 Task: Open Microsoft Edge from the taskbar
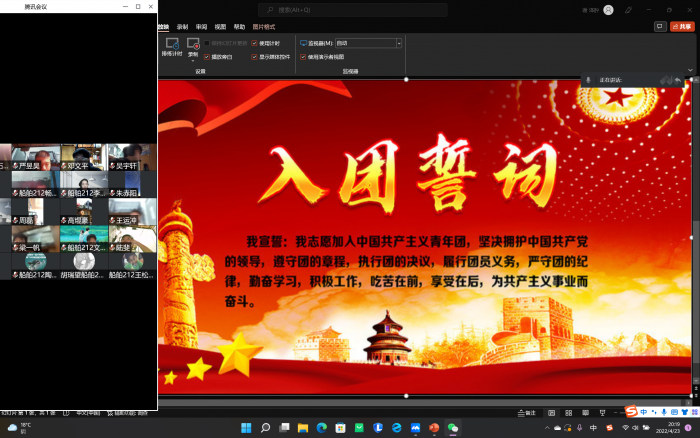click(x=321, y=428)
